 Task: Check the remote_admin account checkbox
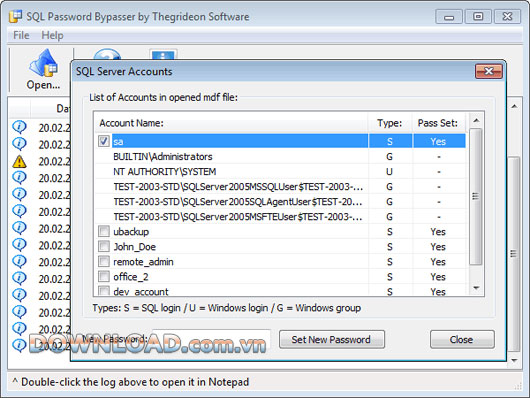click(104, 261)
